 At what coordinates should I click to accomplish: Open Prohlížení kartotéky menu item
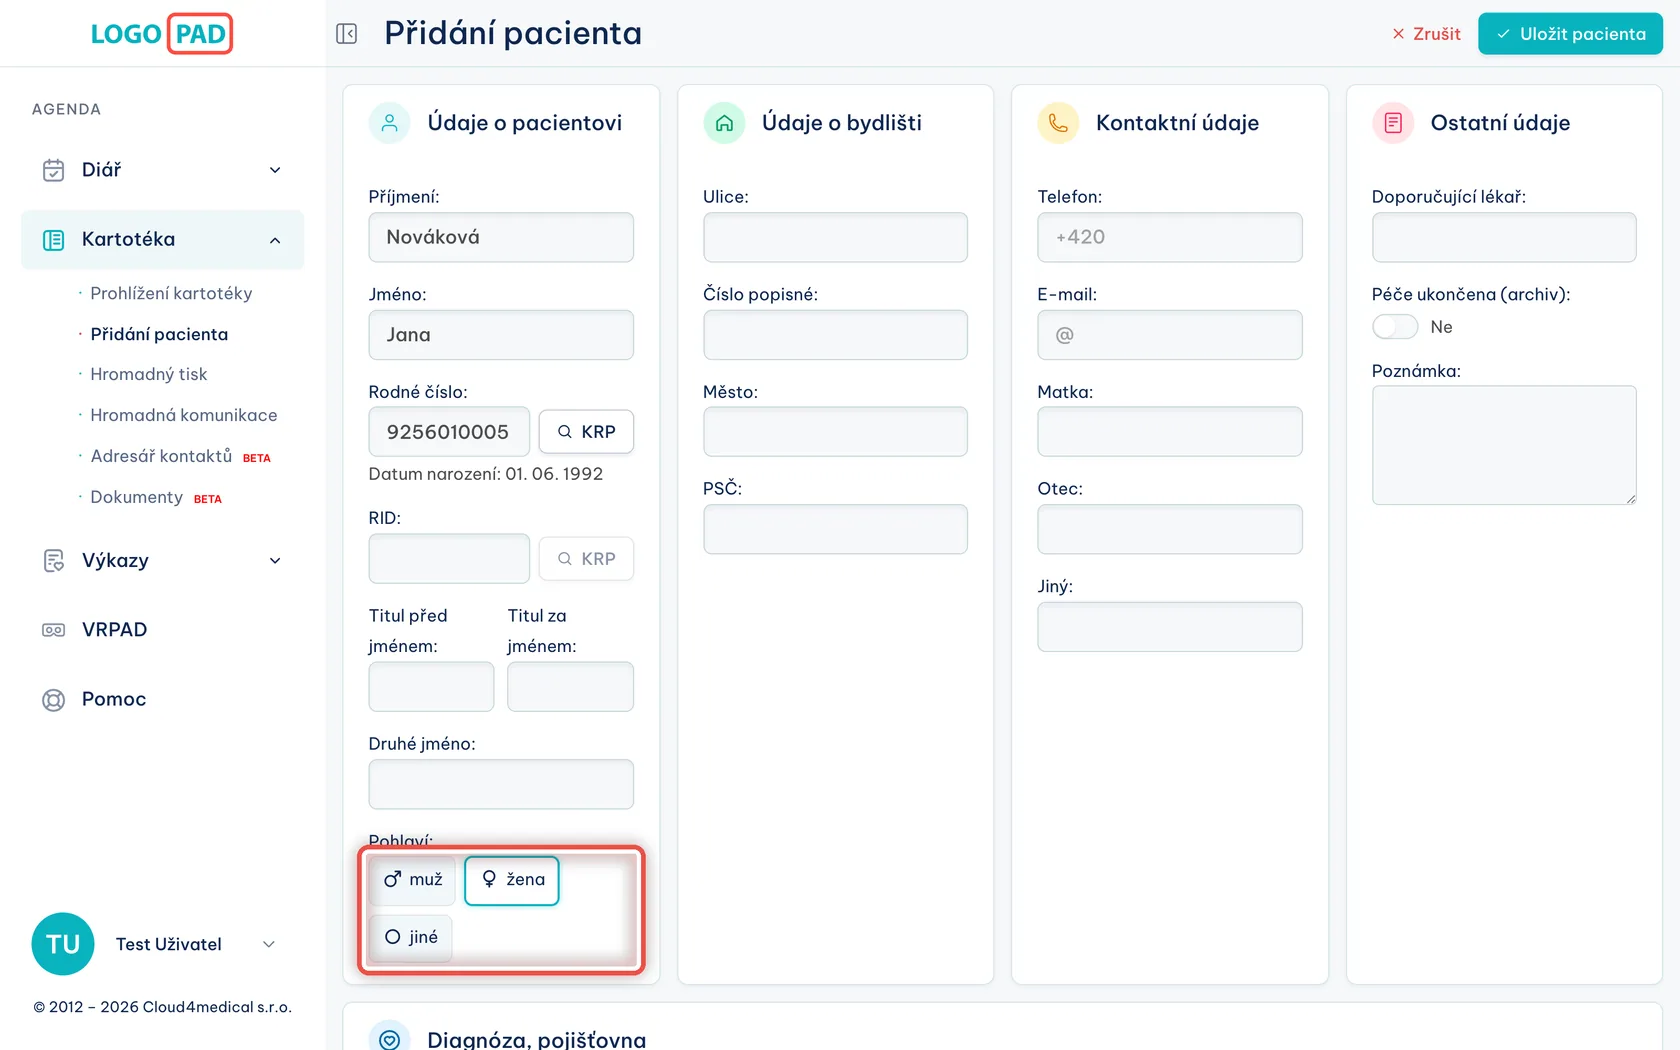pyautogui.click(x=171, y=293)
